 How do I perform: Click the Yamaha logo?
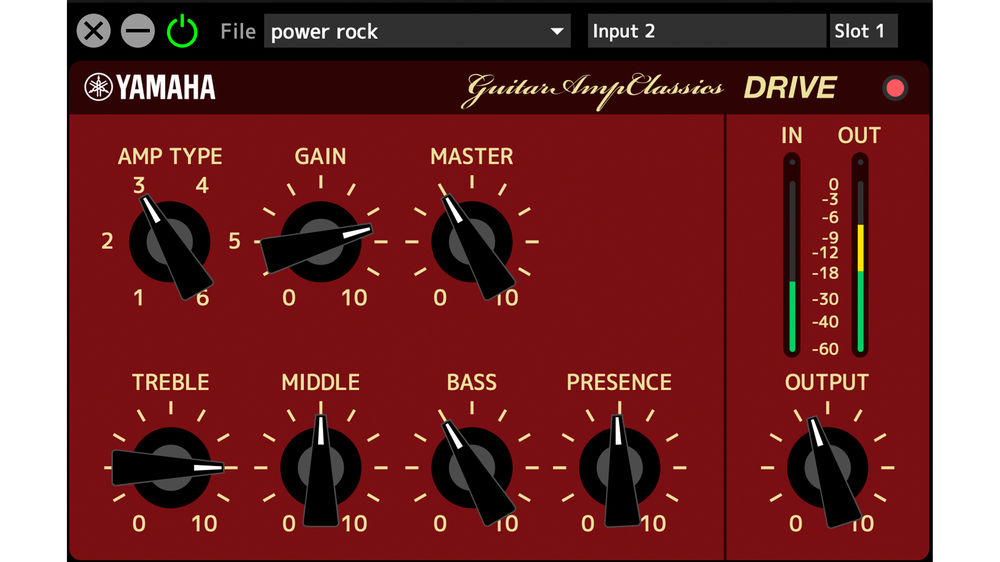[x=150, y=88]
